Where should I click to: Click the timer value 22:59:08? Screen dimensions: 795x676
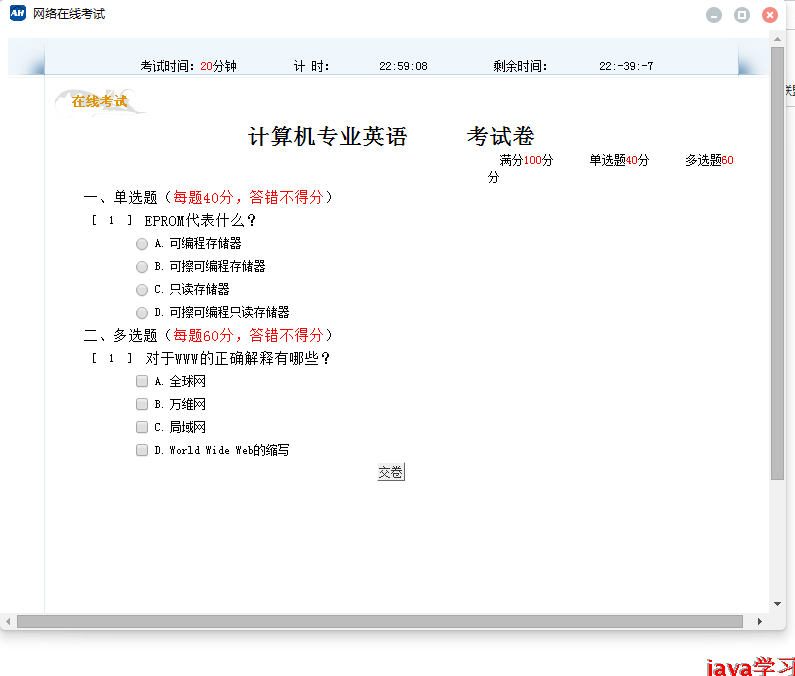point(403,66)
